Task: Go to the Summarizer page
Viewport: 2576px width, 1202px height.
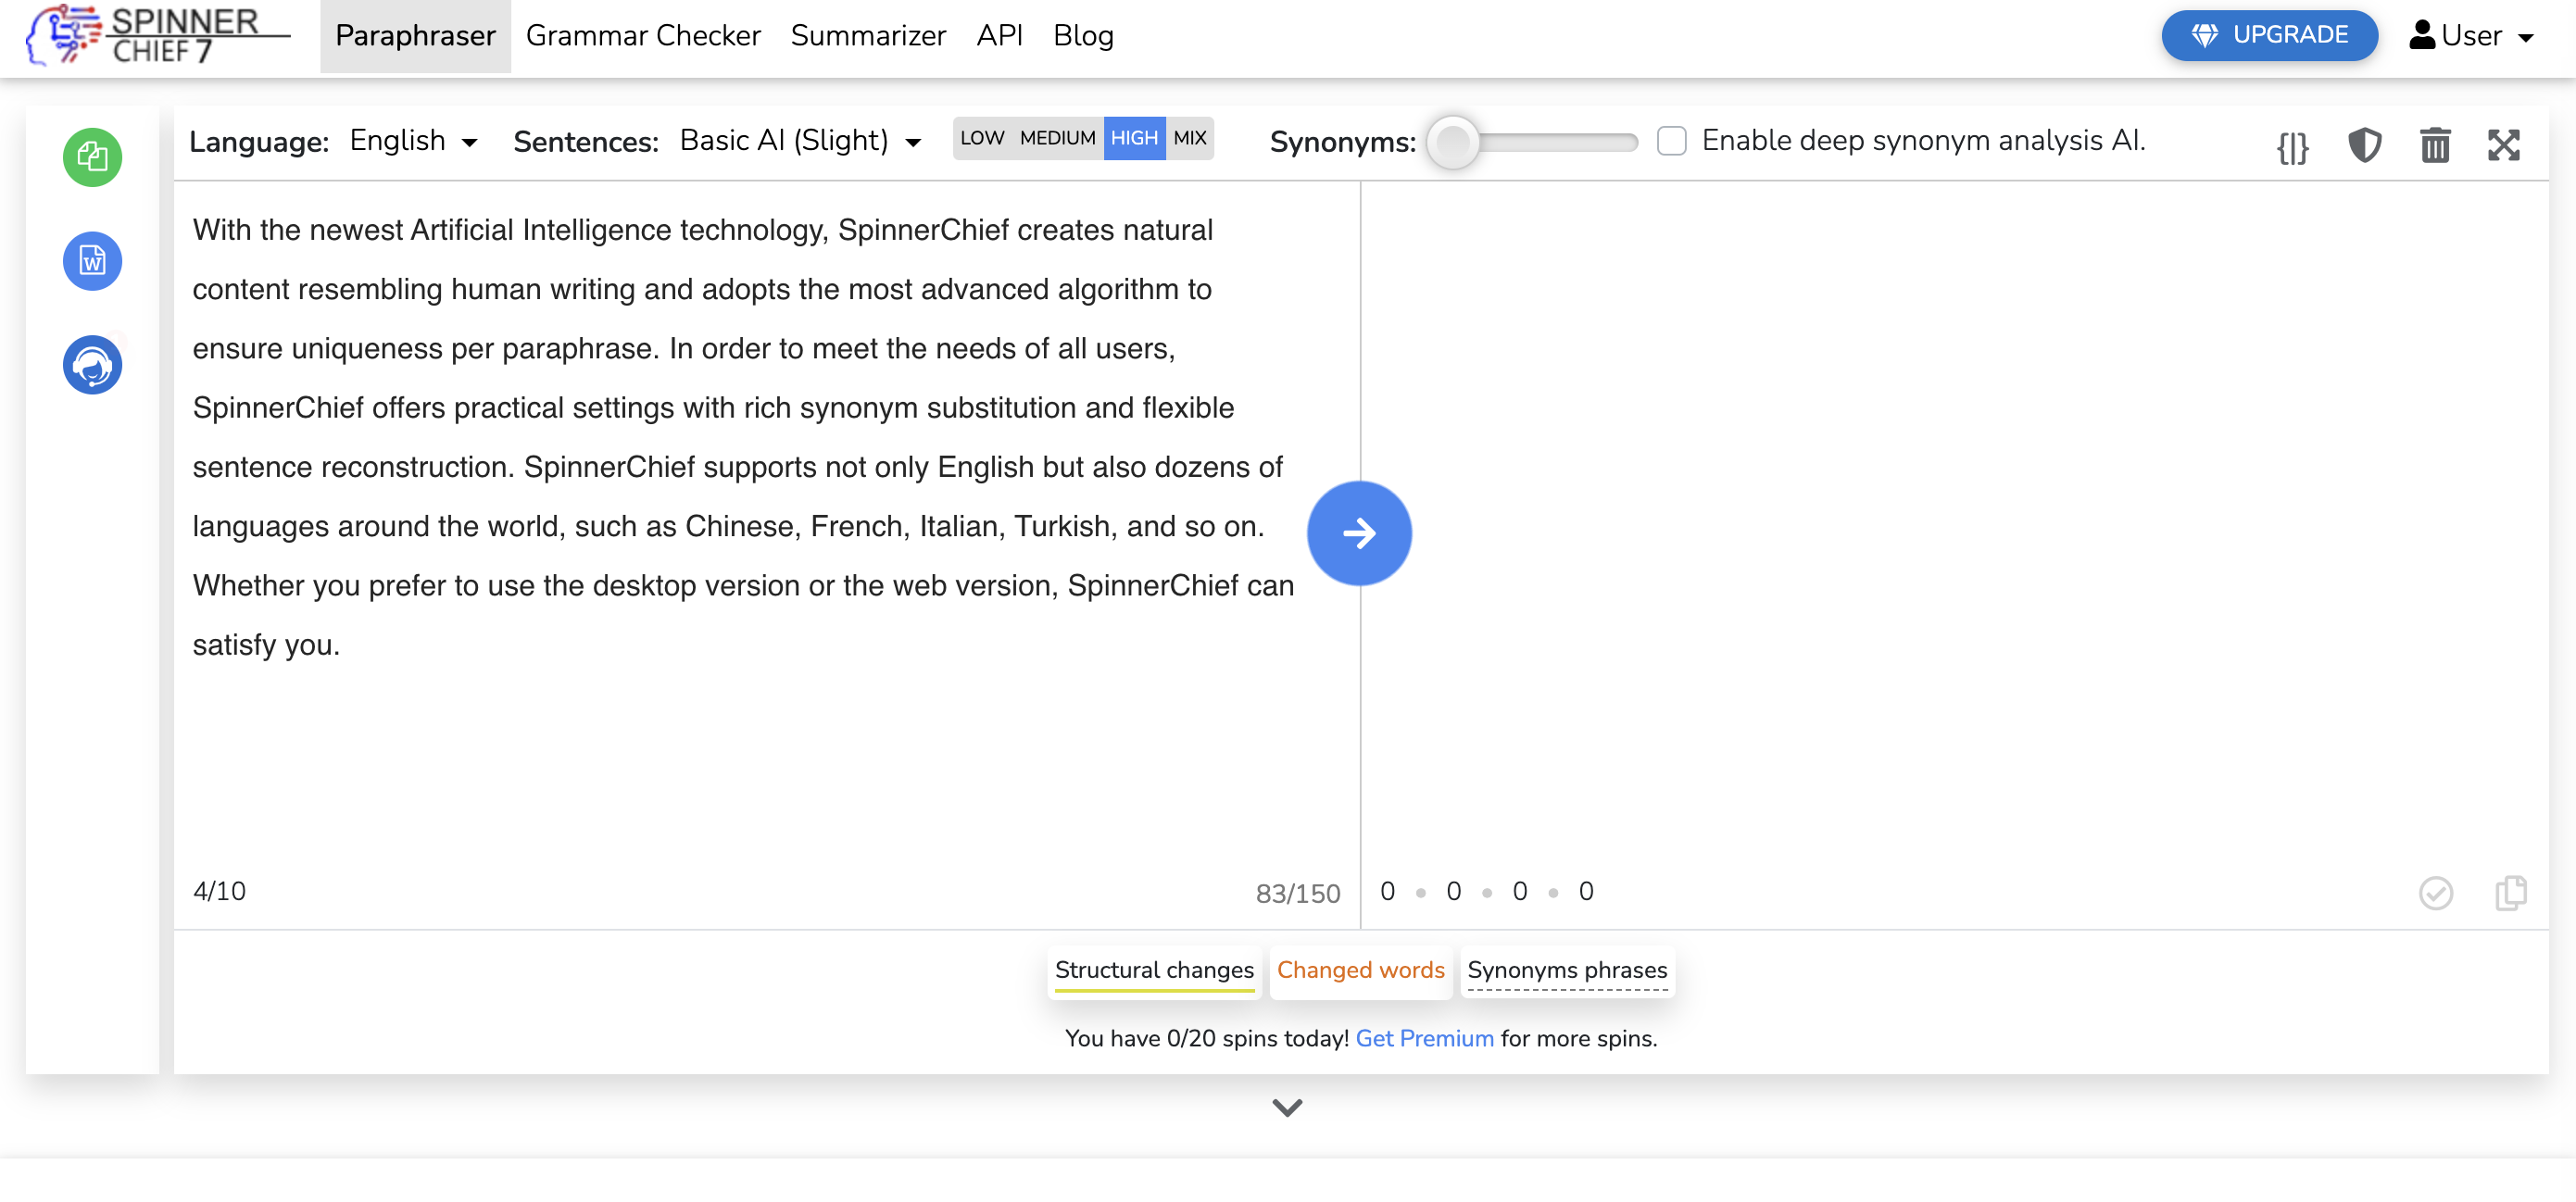Action: coord(867,36)
